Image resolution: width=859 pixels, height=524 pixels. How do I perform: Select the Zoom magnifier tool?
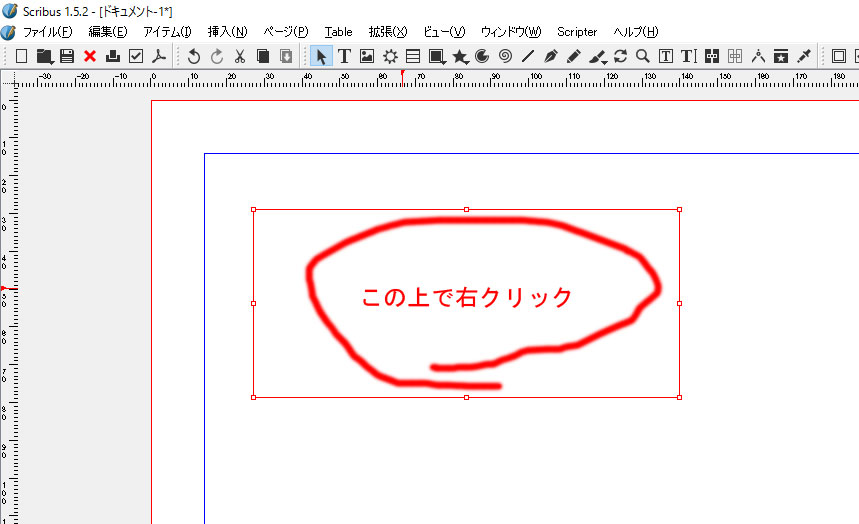pyautogui.click(x=643, y=56)
